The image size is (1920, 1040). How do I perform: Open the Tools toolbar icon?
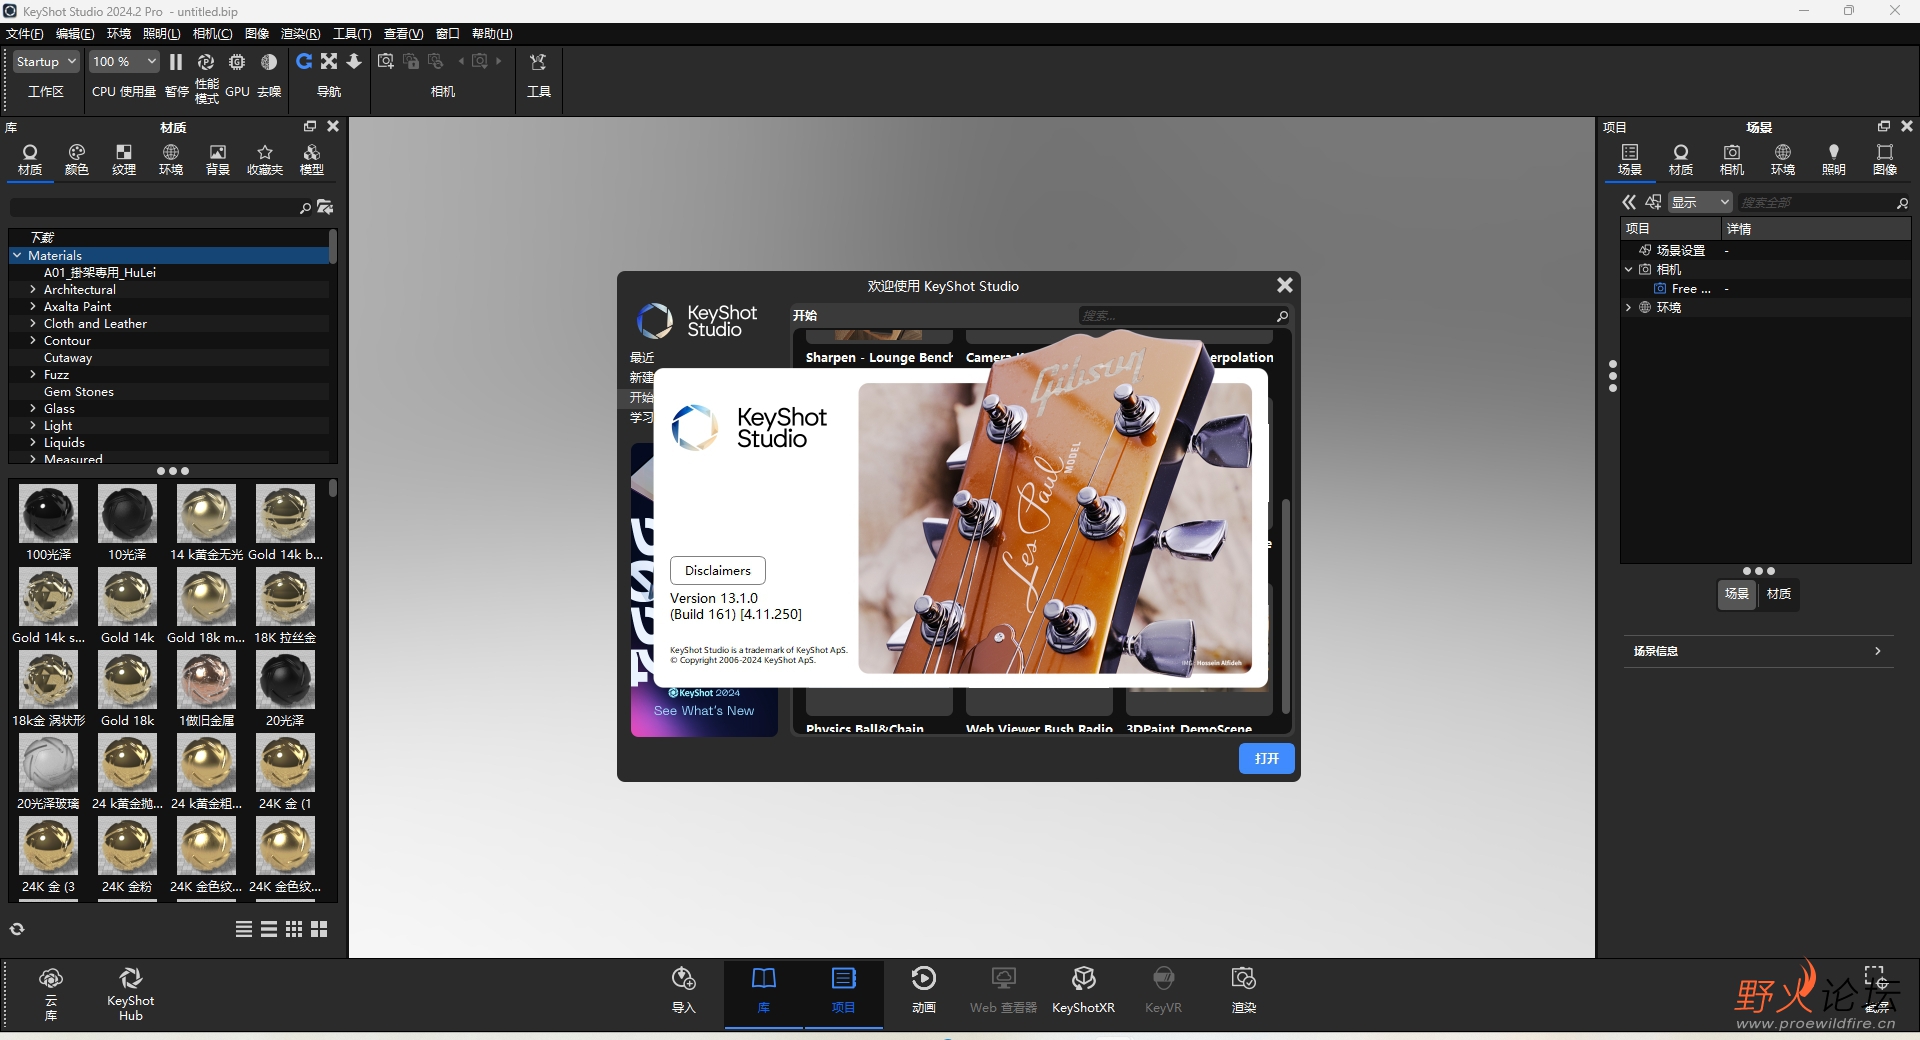[x=538, y=62]
